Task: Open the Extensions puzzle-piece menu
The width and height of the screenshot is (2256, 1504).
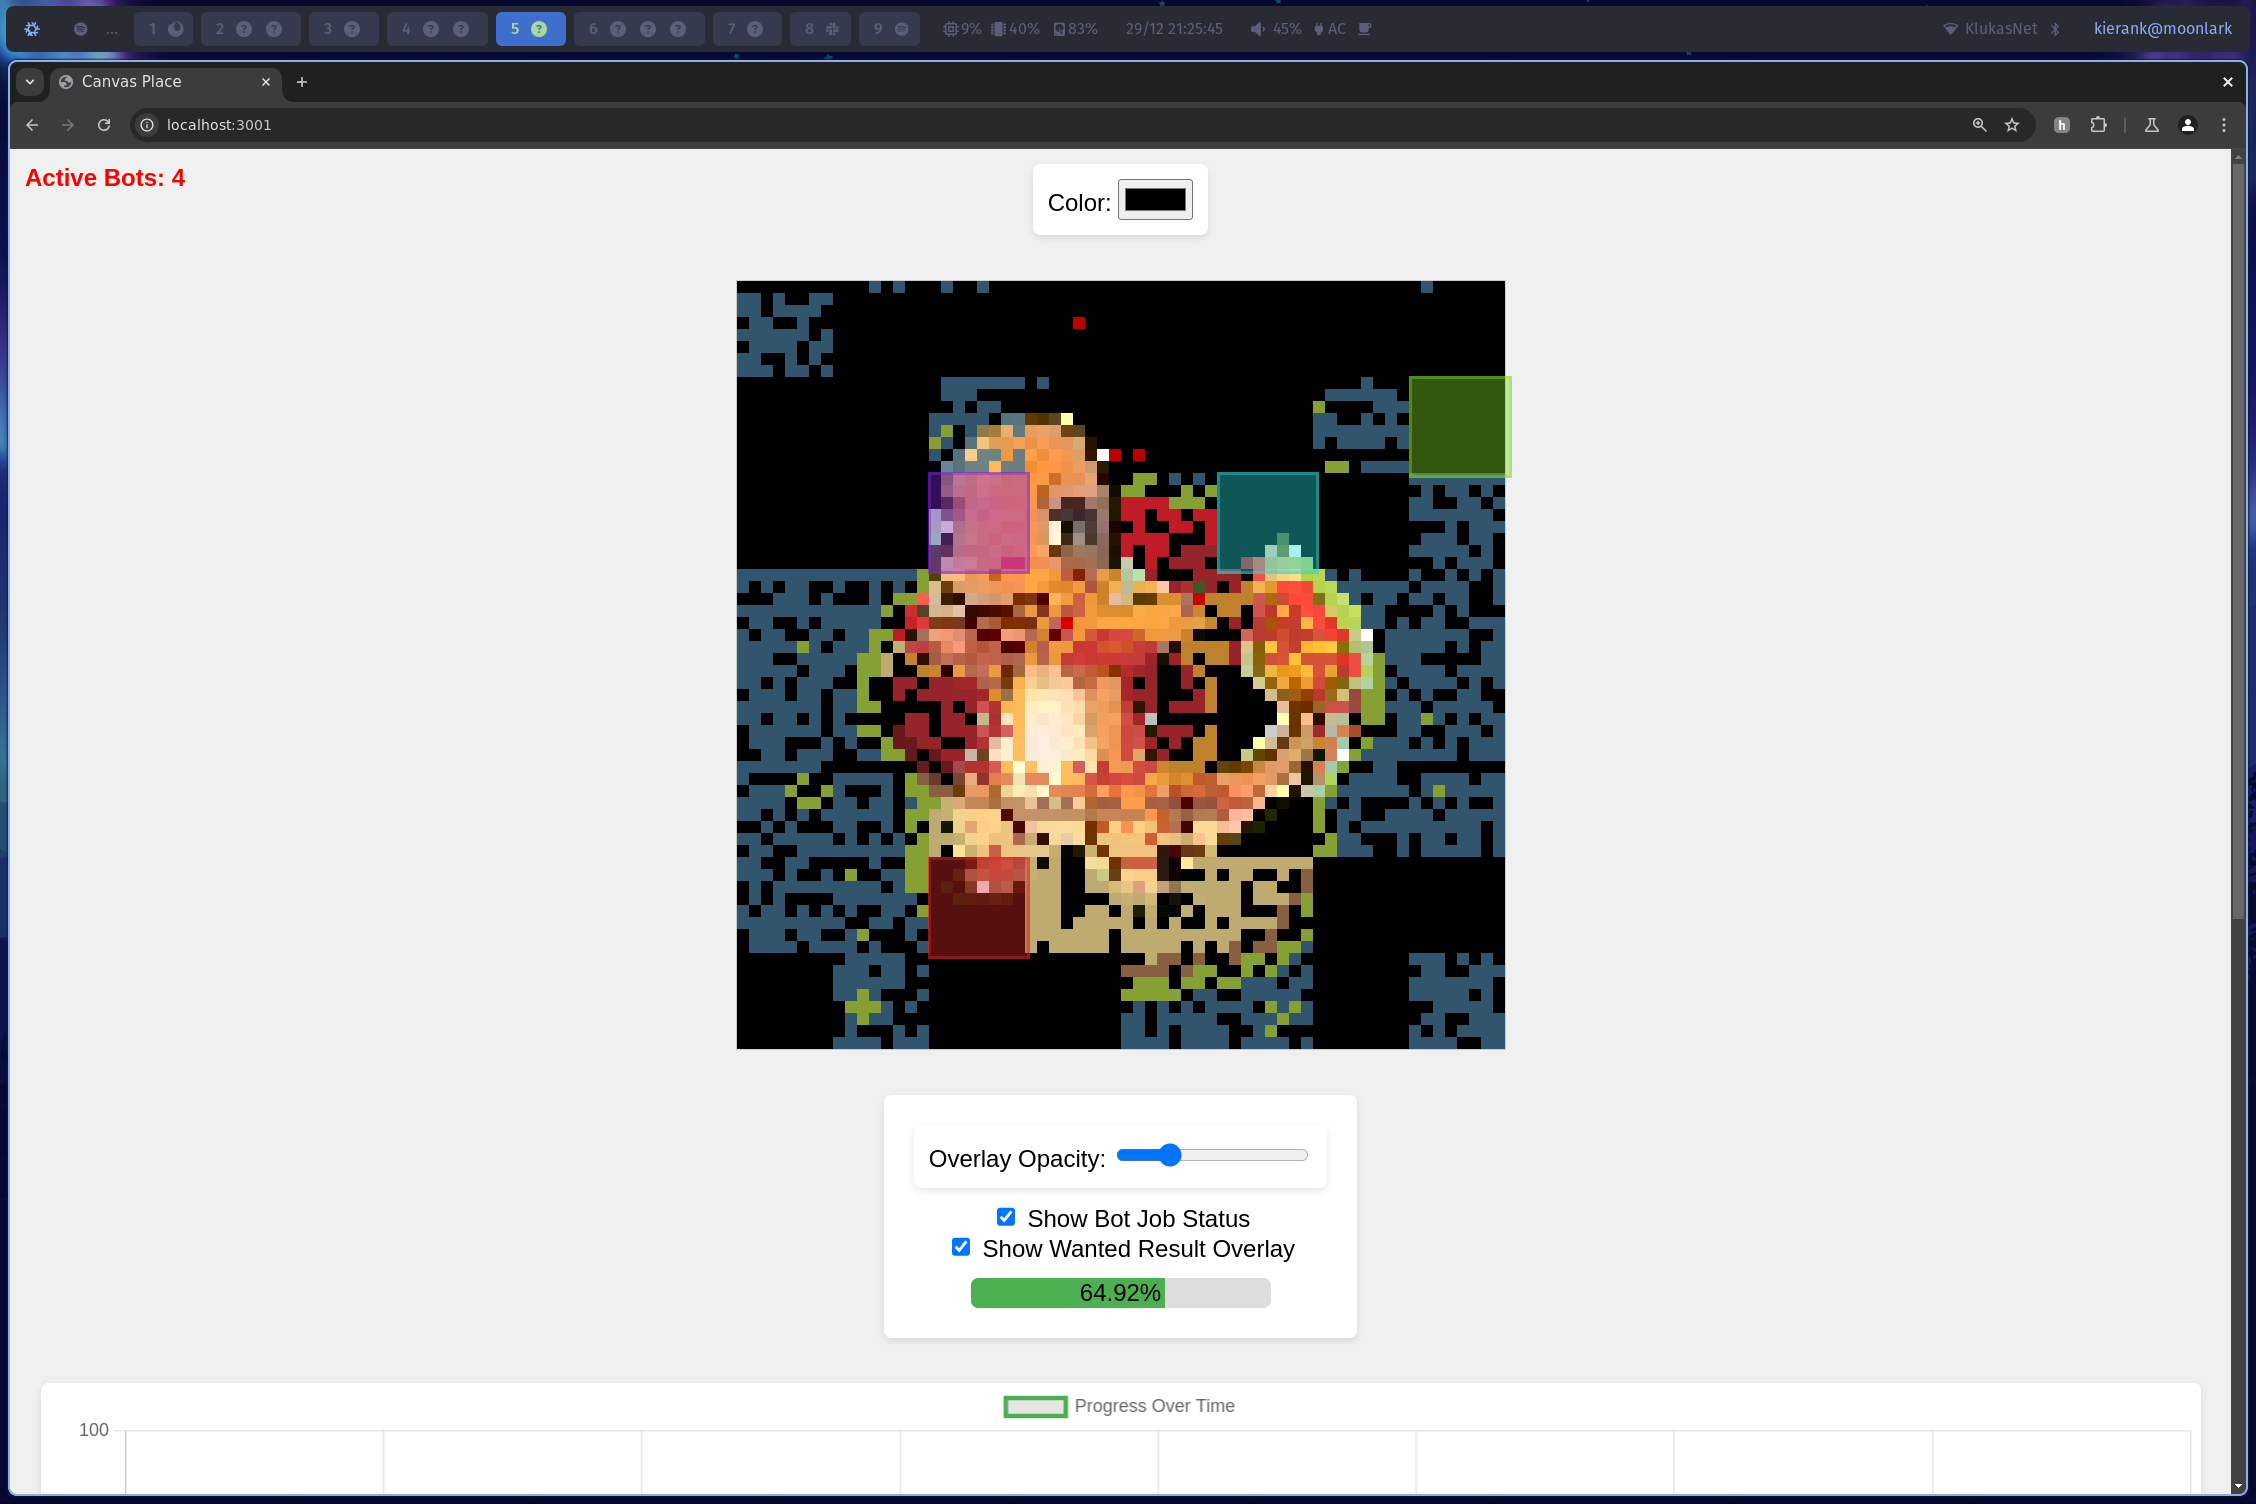Action: click(x=2098, y=125)
